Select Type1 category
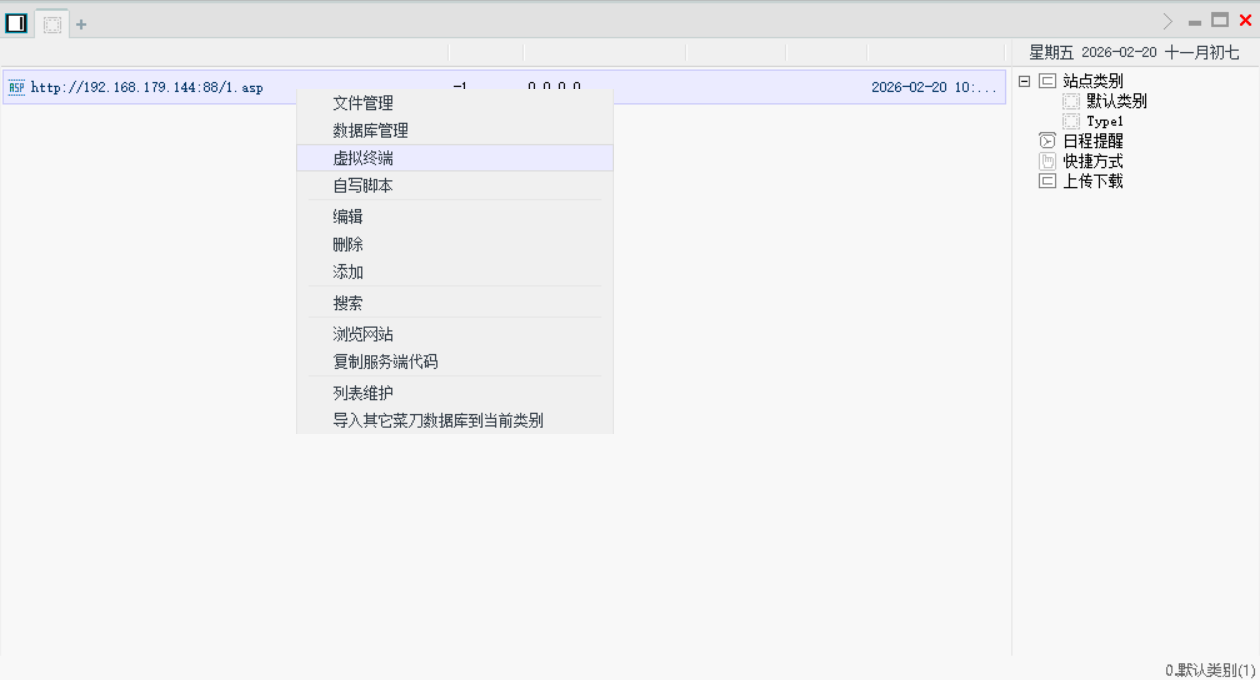1260x680 pixels. [1105, 121]
